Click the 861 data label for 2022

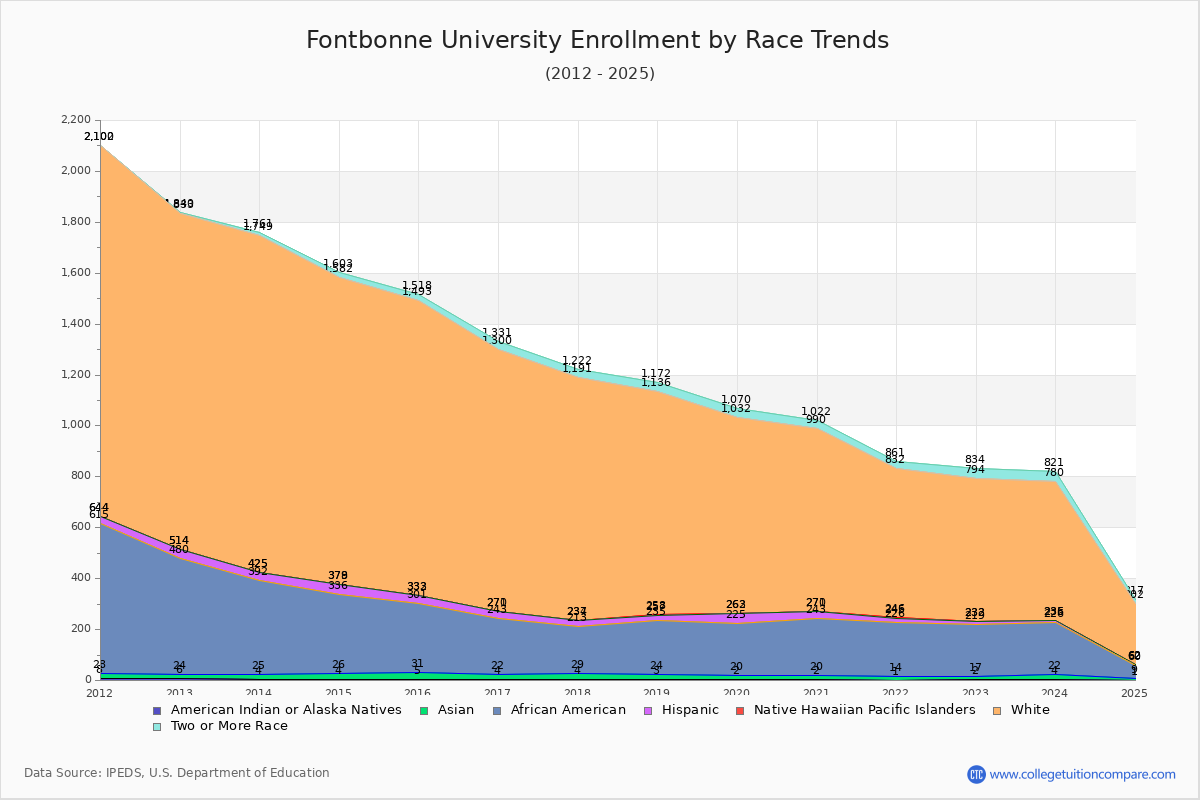895,452
